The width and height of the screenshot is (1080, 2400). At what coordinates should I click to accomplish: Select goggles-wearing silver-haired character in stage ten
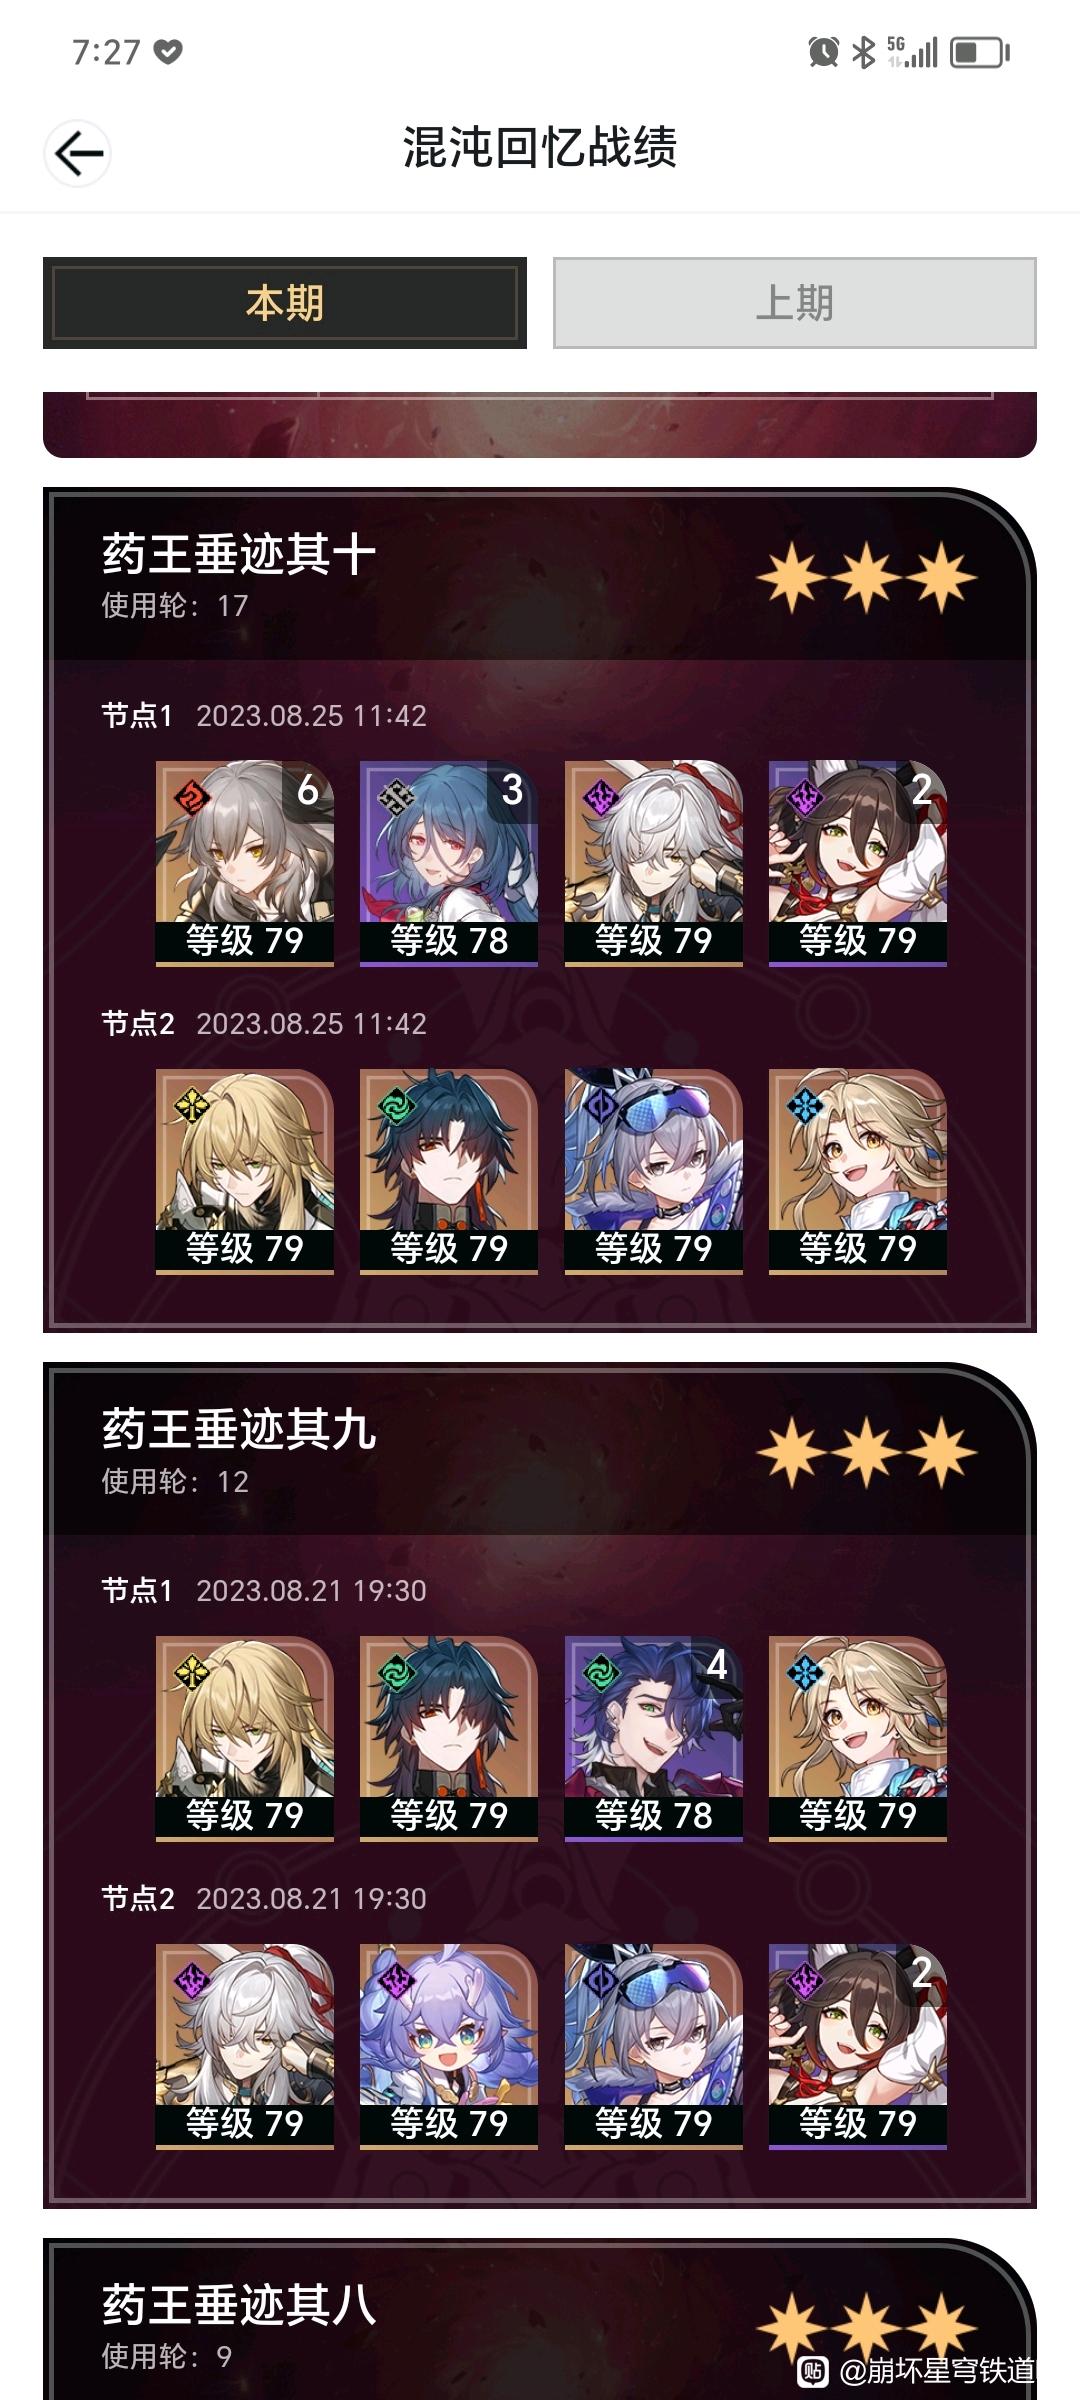[x=654, y=1172]
